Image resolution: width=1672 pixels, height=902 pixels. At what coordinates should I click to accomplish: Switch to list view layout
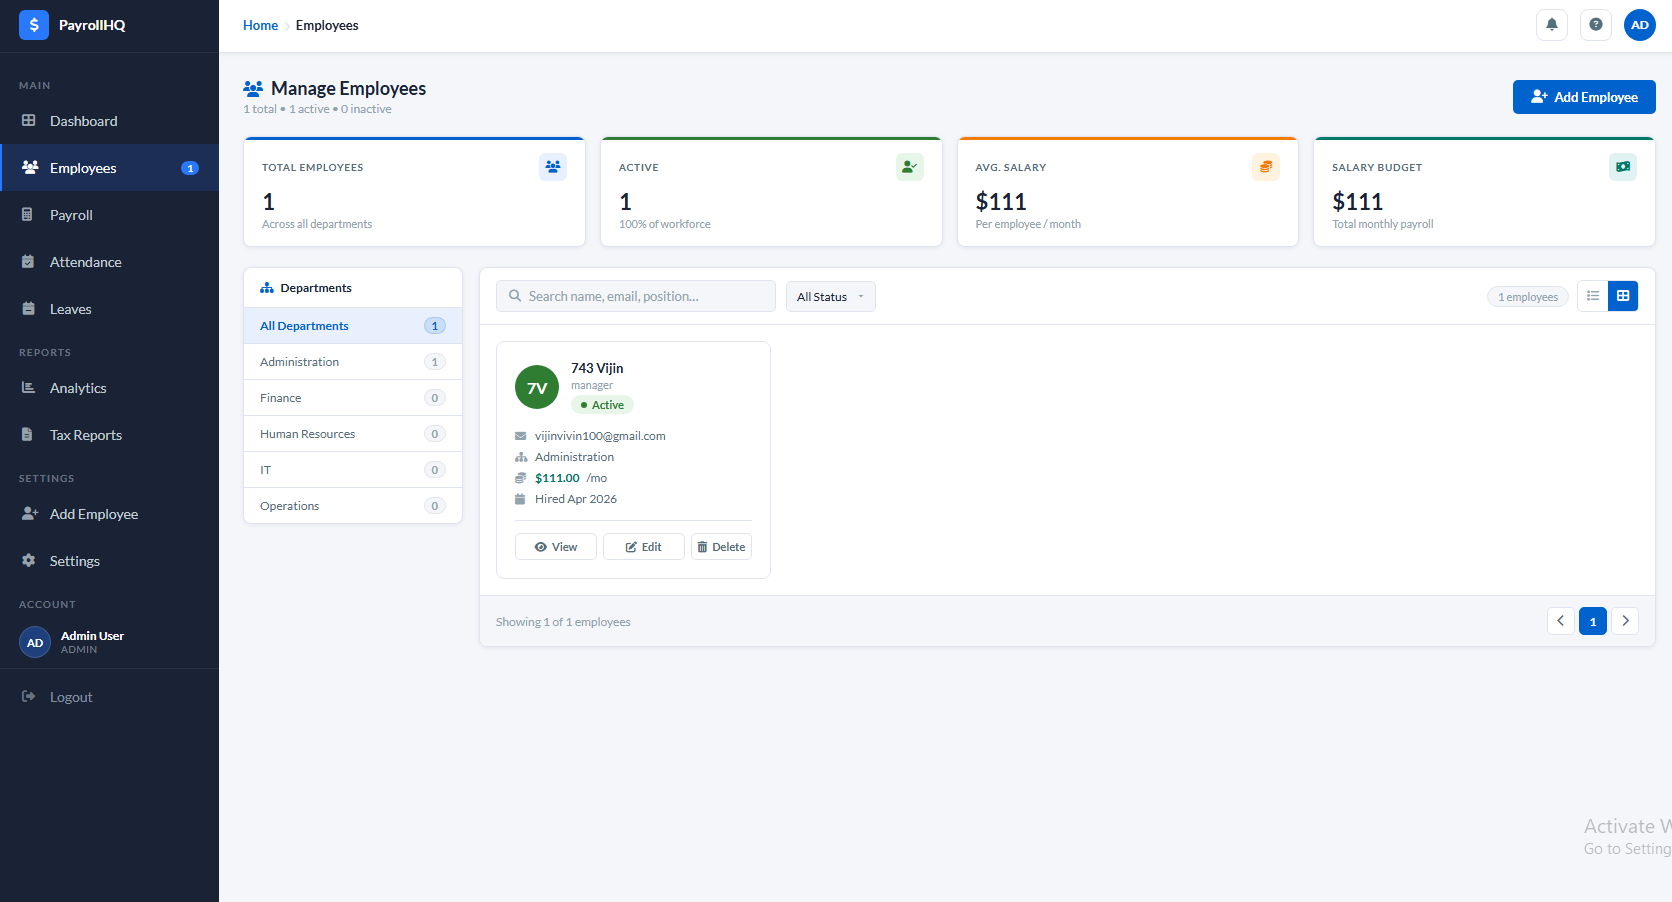click(1593, 296)
